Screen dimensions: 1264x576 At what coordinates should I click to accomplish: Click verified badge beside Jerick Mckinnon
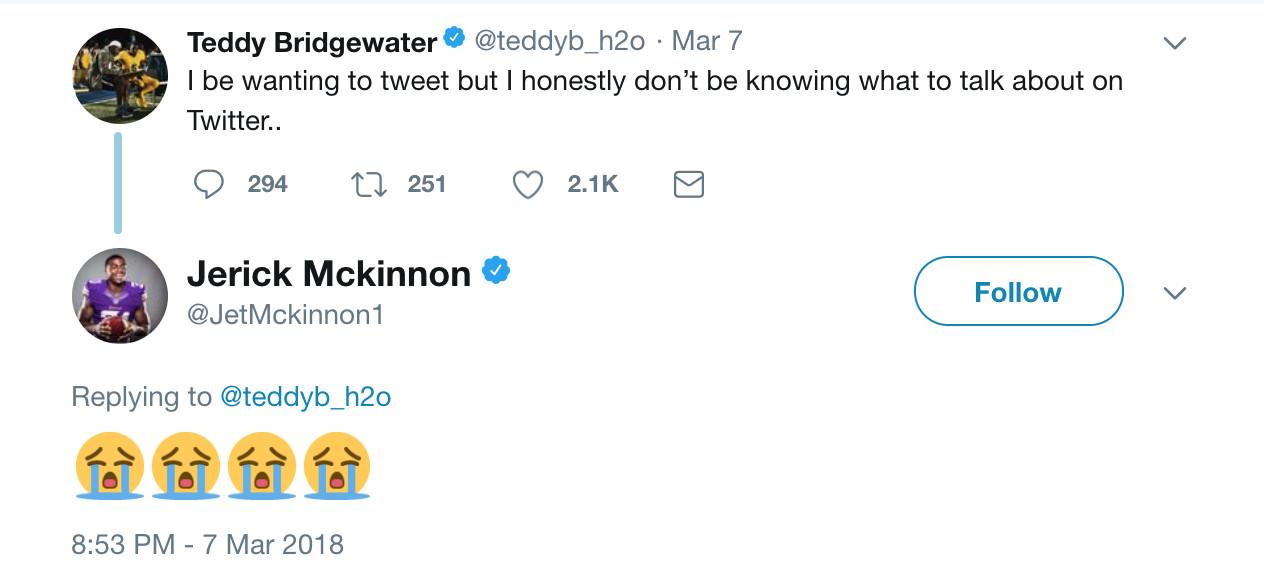click(x=496, y=271)
